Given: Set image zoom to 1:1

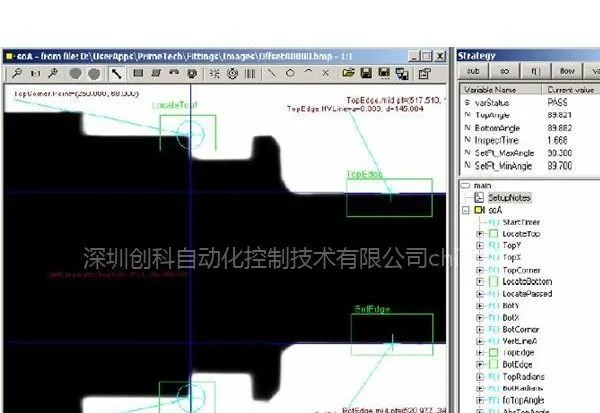Looking at the screenshot, I should click(35, 73).
